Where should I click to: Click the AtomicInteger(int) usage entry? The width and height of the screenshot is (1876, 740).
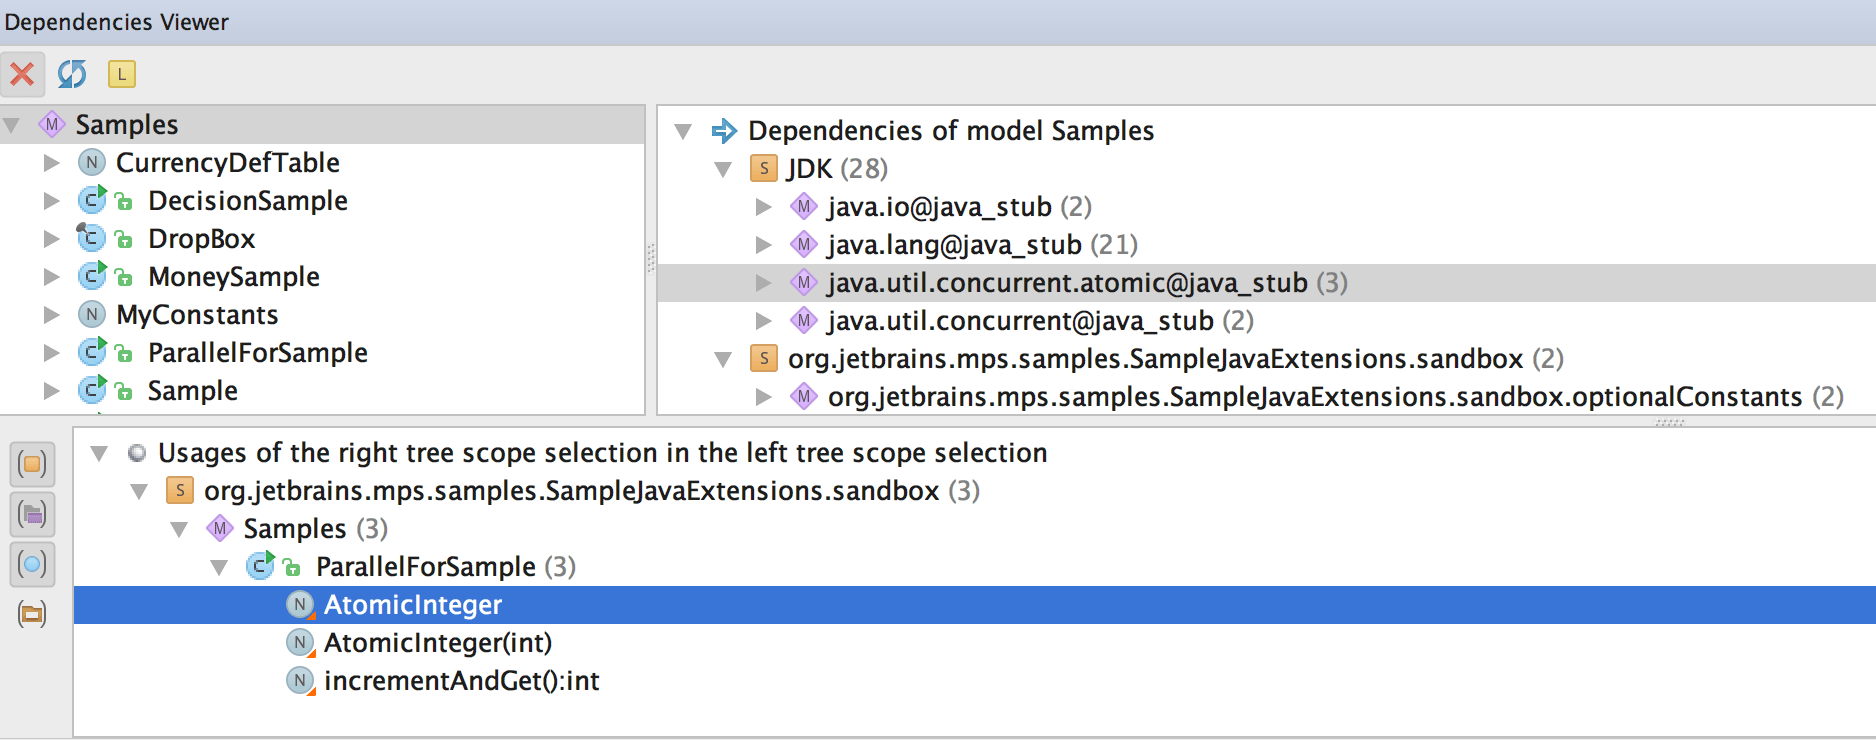tap(437, 643)
